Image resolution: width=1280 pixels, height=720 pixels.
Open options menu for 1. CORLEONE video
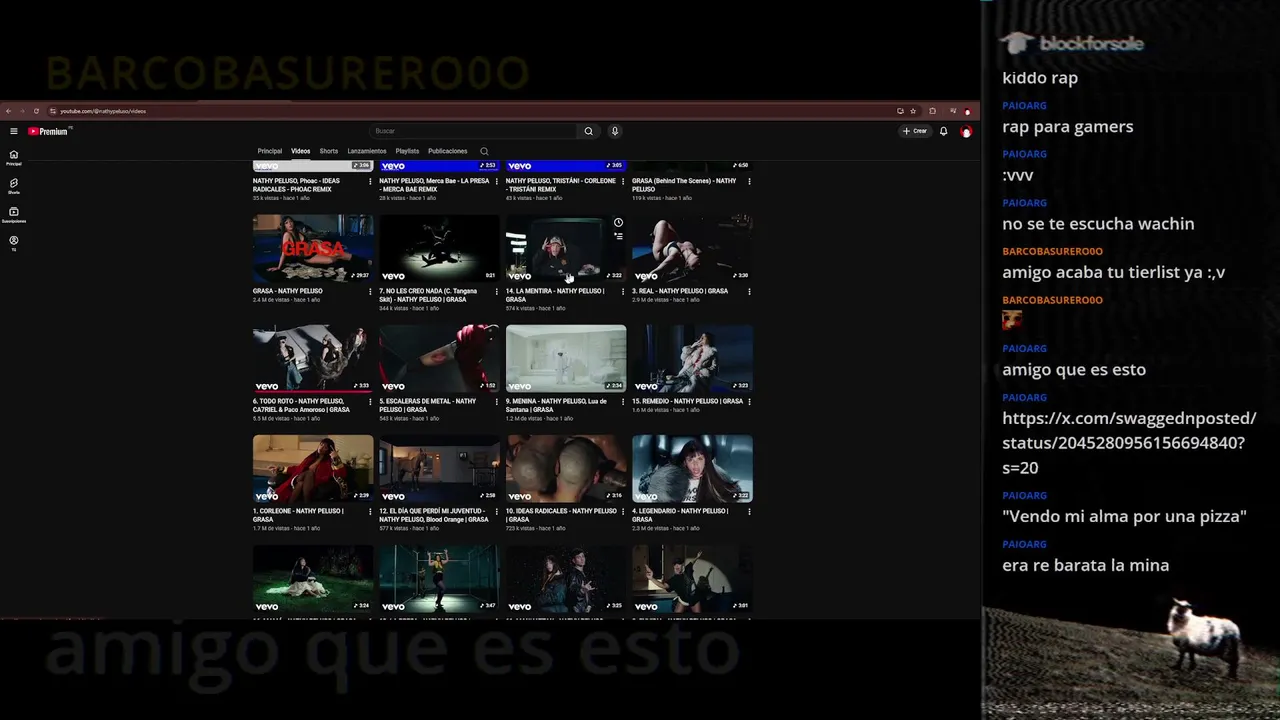(370, 513)
